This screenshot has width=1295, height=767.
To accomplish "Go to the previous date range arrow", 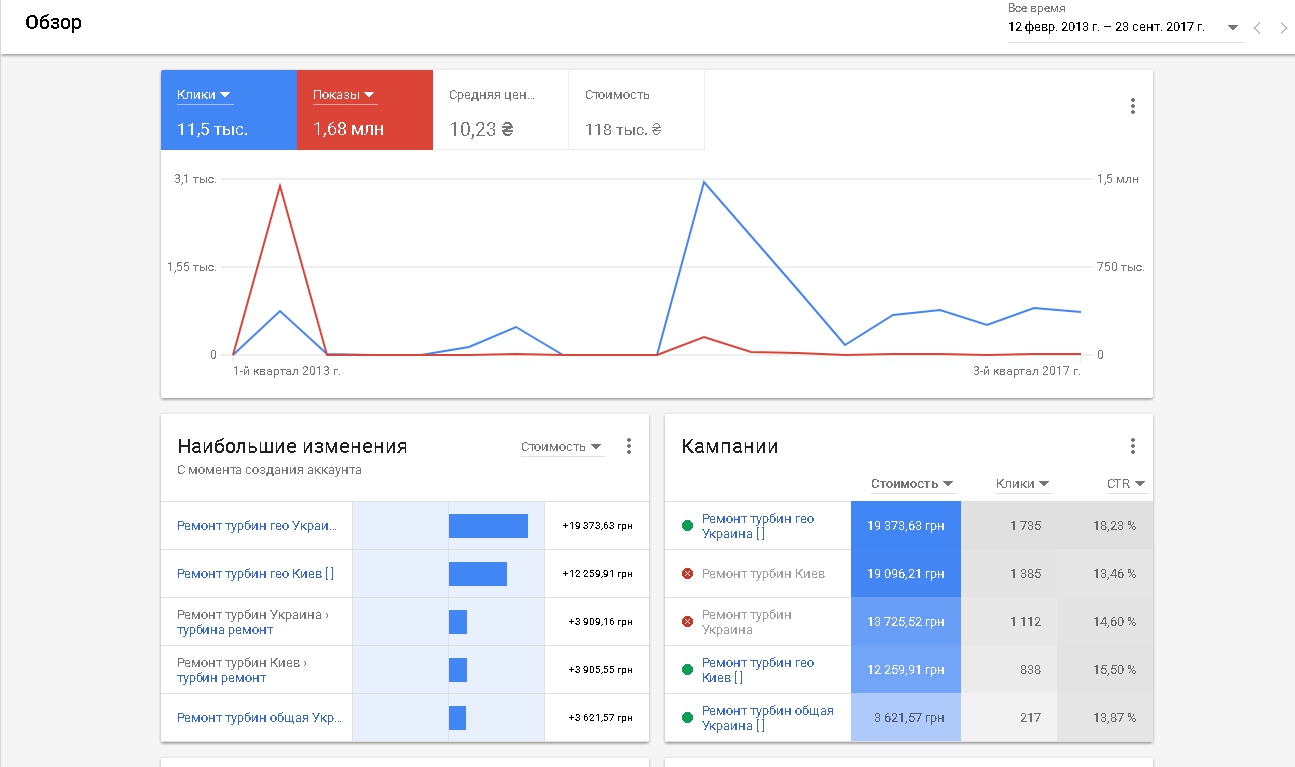I will (1258, 28).
